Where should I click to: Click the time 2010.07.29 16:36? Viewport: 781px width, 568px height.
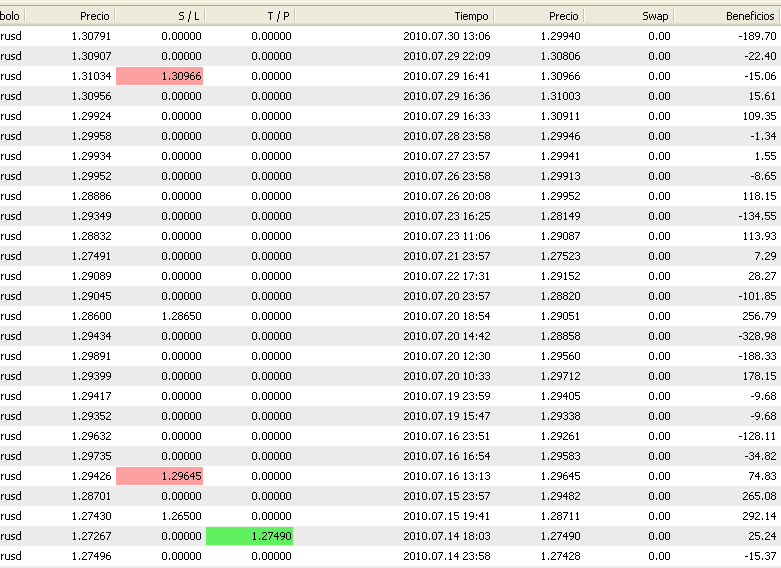[447, 96]
